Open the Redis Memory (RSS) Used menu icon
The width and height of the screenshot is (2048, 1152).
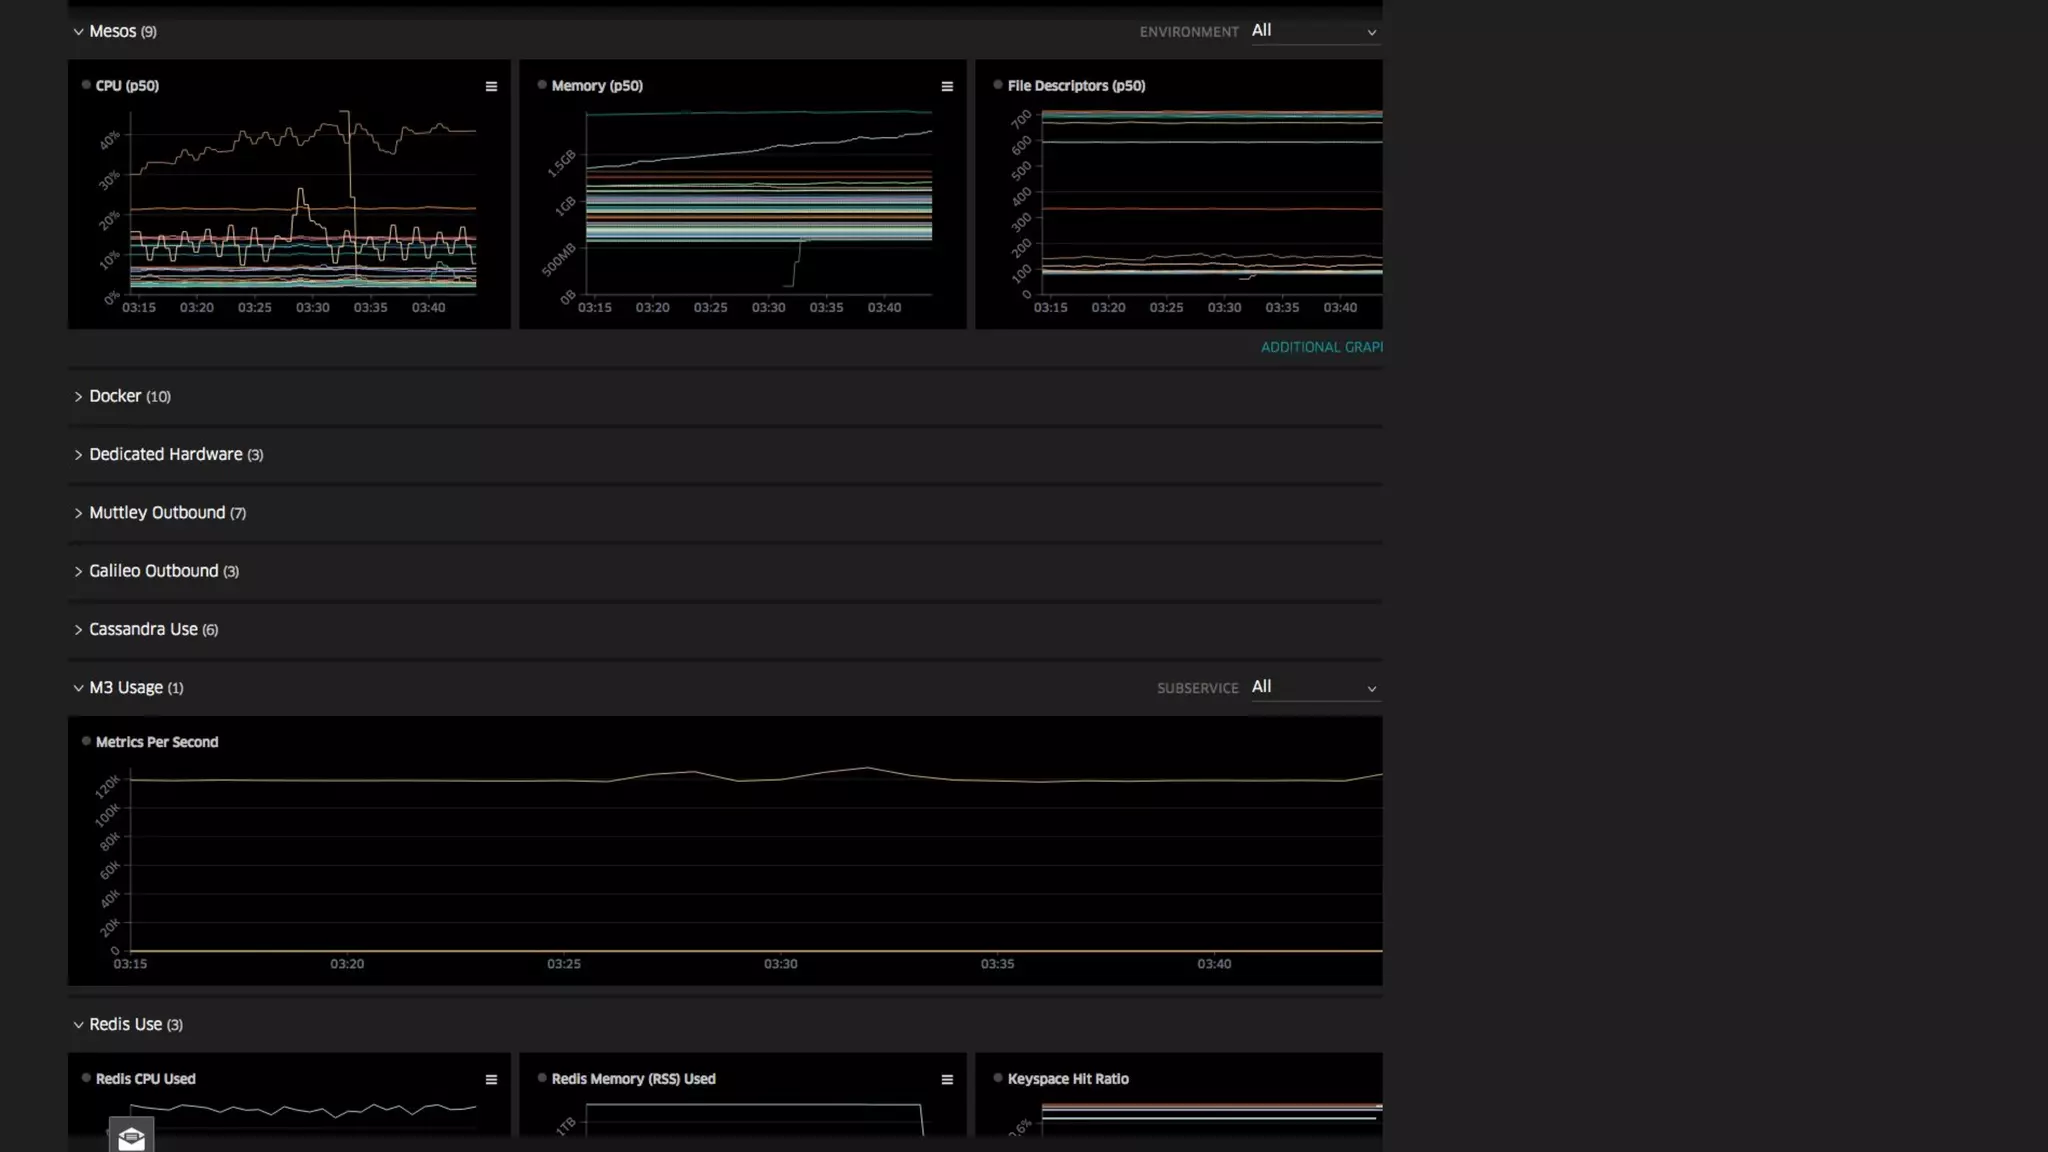[x=947, y=1080]
